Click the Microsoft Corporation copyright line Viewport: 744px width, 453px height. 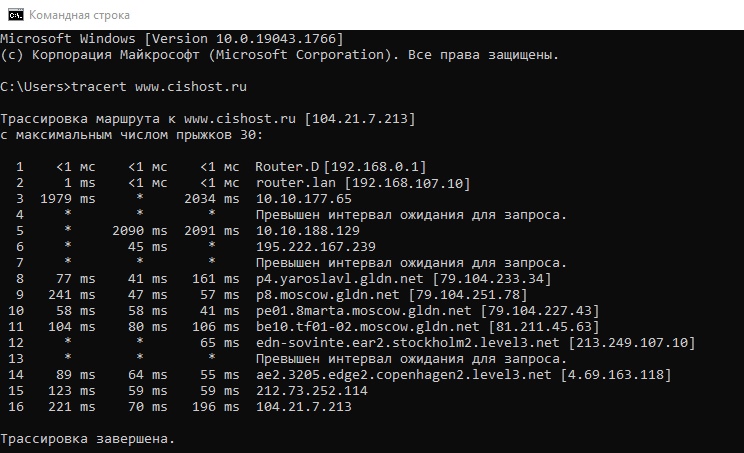coord(279,53)
